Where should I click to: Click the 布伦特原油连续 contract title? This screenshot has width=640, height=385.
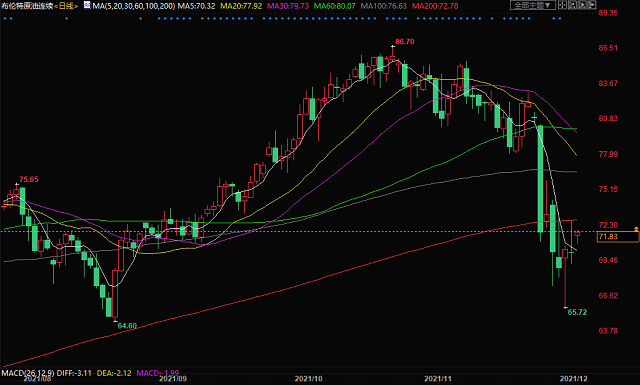[27, 6]
